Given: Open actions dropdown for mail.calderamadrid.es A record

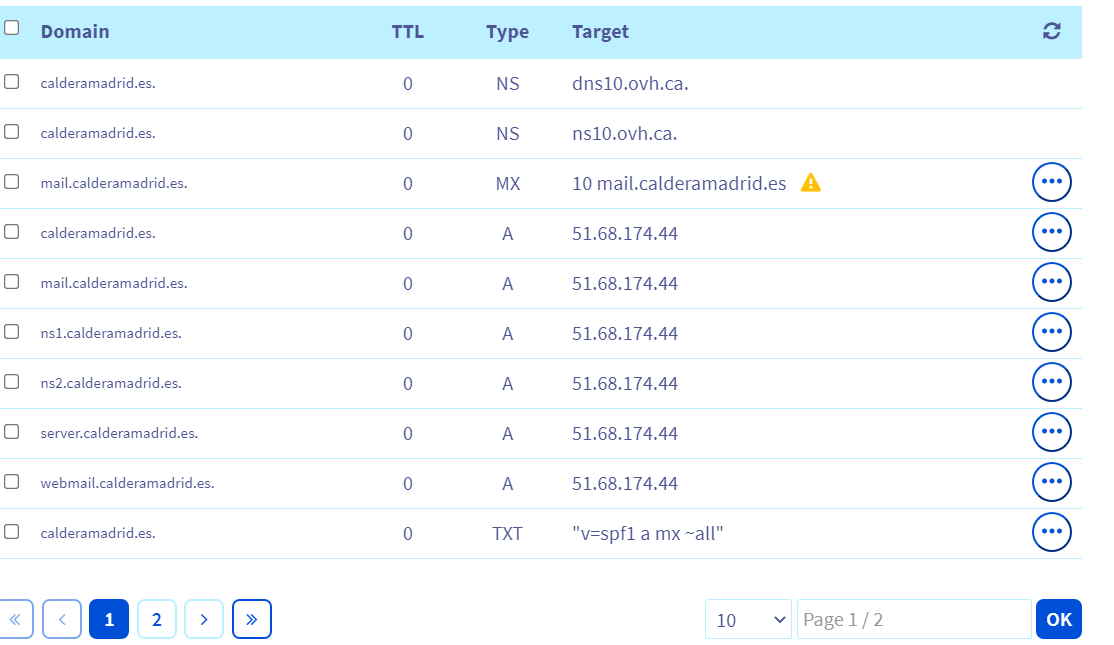Looking at the screenshot, I should pyautogui.click(x=1051, y=282).
